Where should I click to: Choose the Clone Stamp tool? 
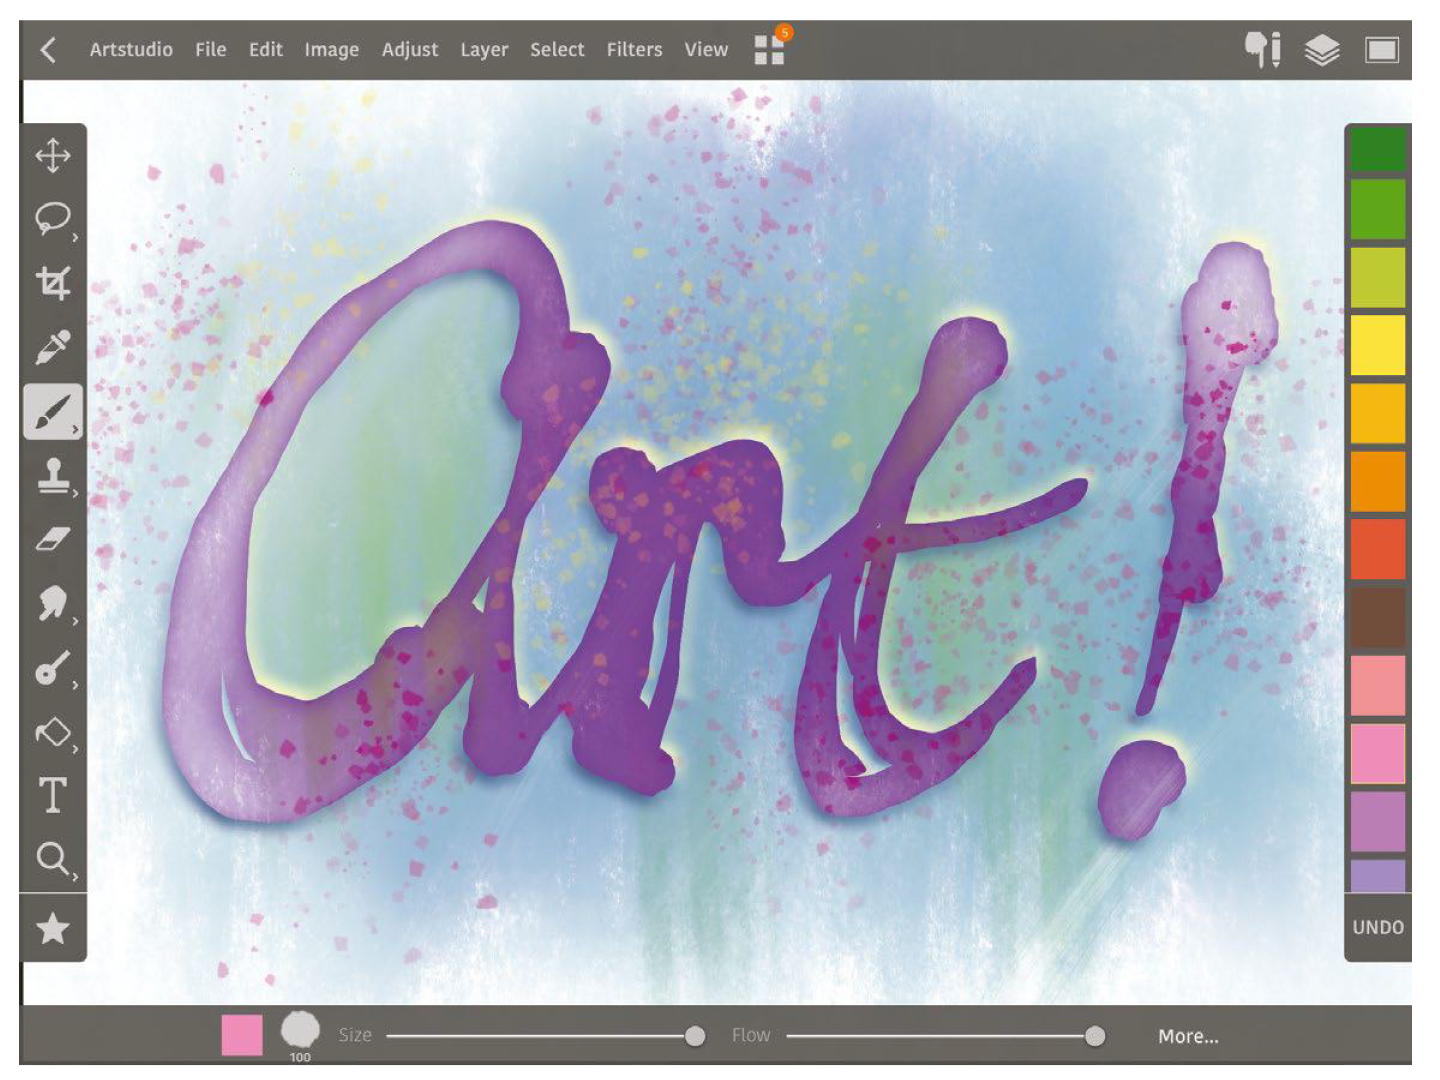click(x=53, y=475)
